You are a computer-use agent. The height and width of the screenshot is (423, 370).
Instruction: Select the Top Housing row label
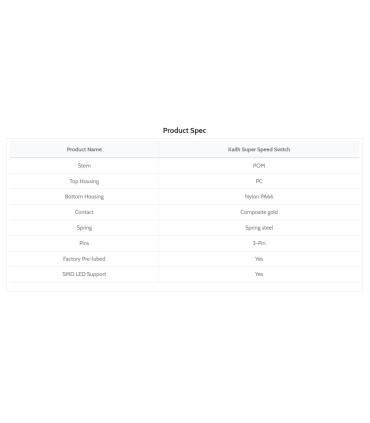tap(84, 181)
